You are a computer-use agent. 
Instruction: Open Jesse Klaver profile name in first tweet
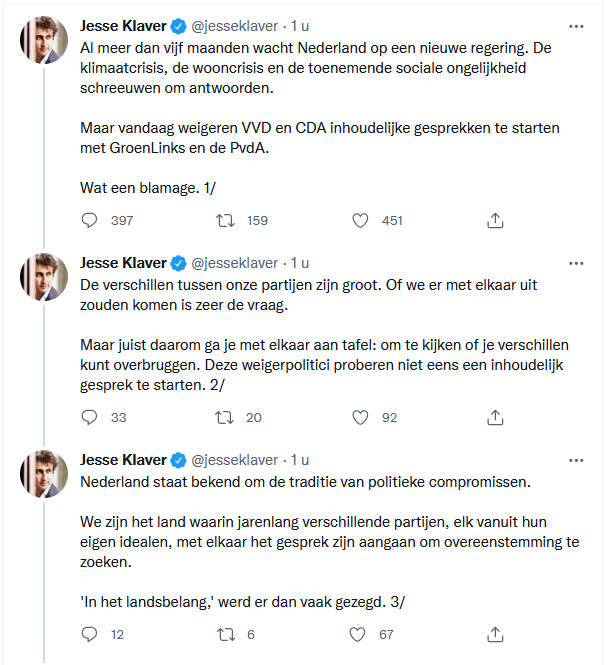[x=123, y=26]
